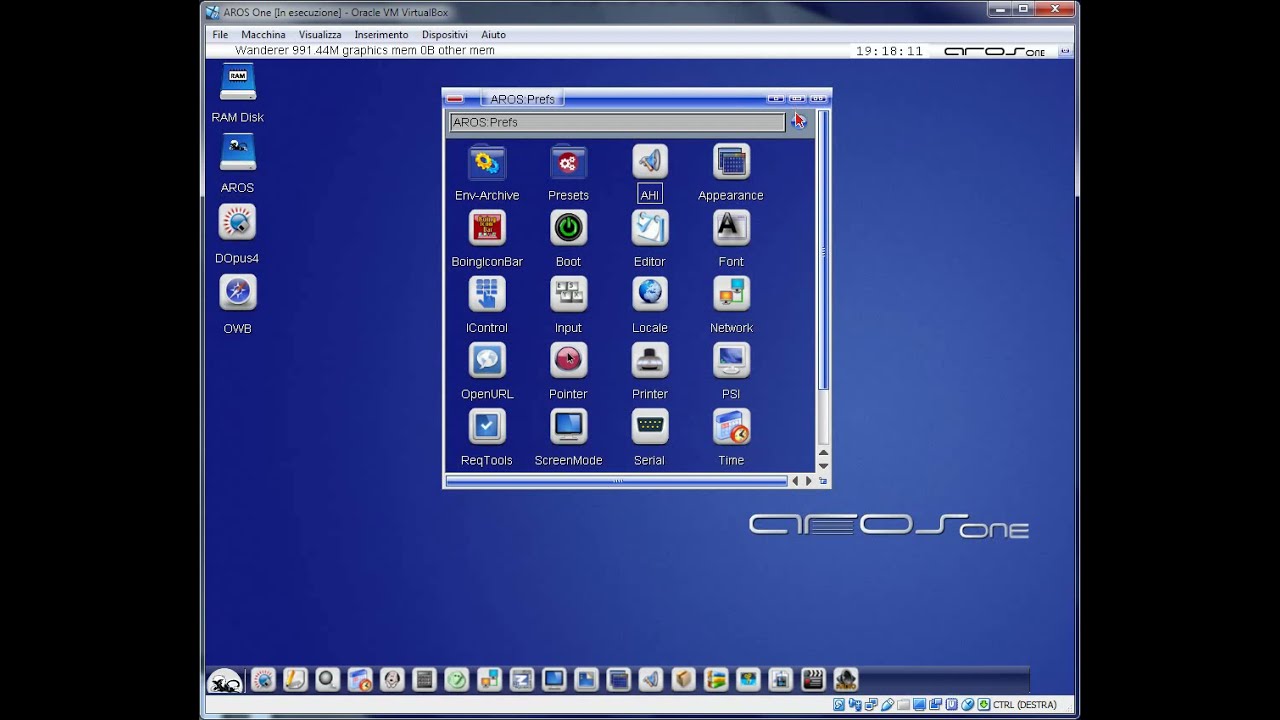This screenshot has width=1280, height=720.
Task: Open the Visualizza menu
Action: pyautogui.click(x=320, y=34)
